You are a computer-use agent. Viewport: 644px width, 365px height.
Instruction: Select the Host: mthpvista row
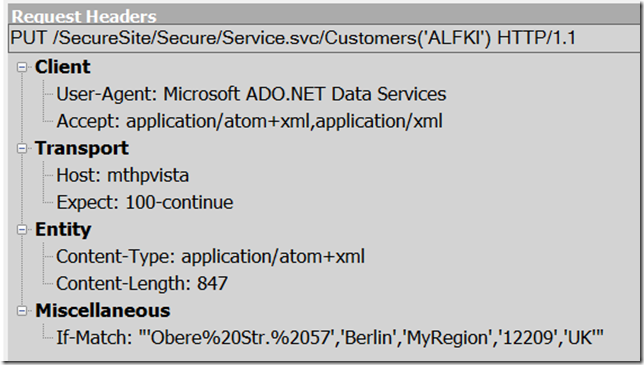pyautogui.click(x=122, y=175)
